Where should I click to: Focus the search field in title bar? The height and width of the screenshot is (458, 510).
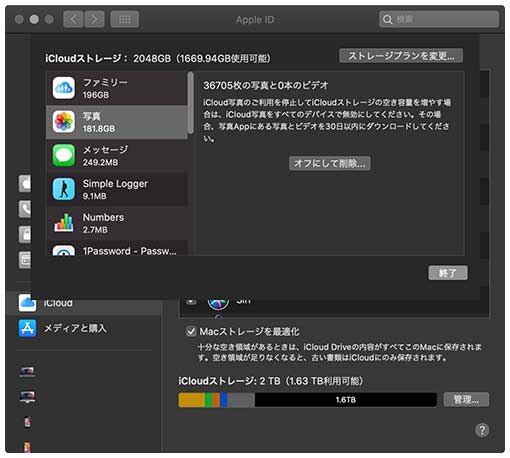point(439,19)
